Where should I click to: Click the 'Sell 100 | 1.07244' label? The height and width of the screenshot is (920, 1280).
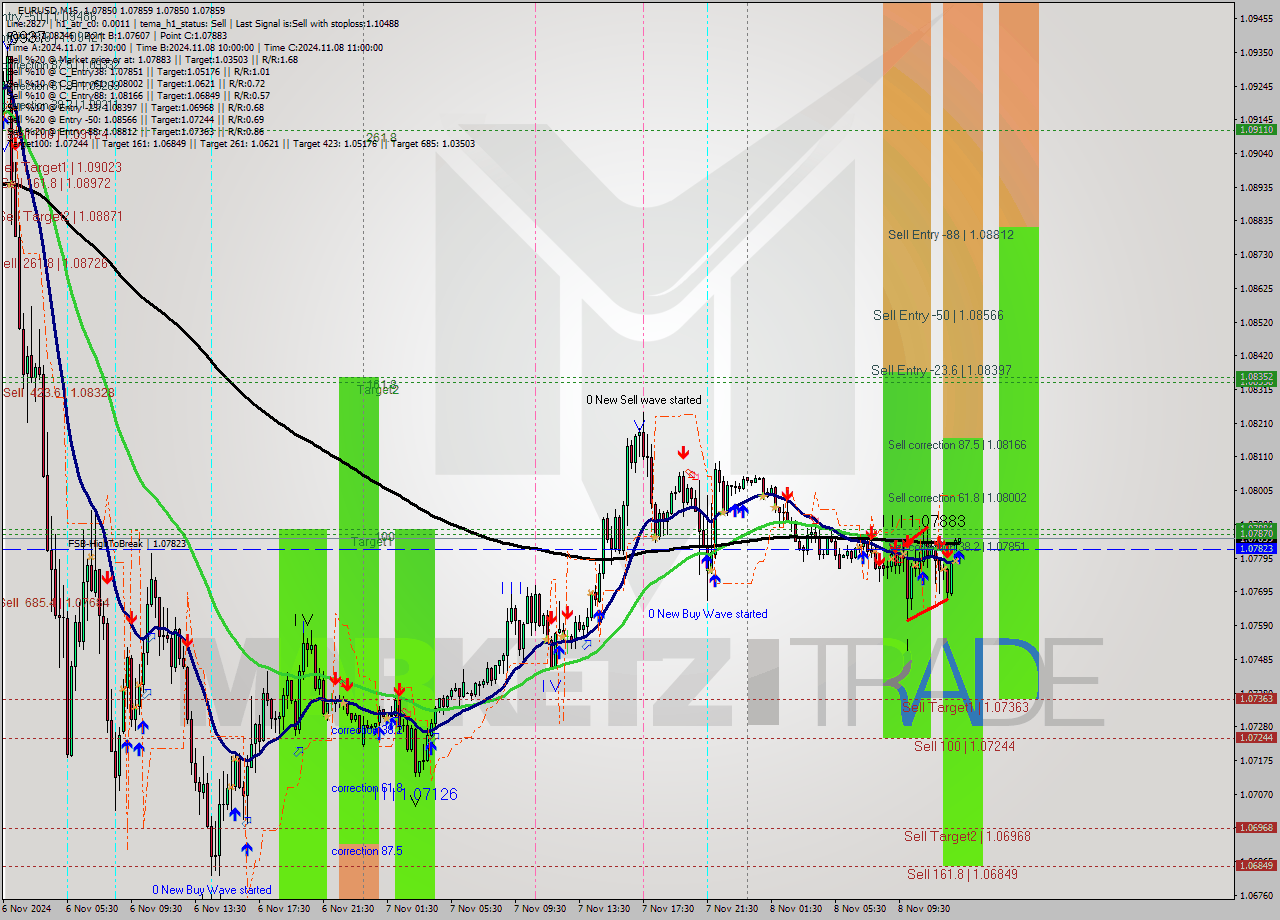point(964,746)
